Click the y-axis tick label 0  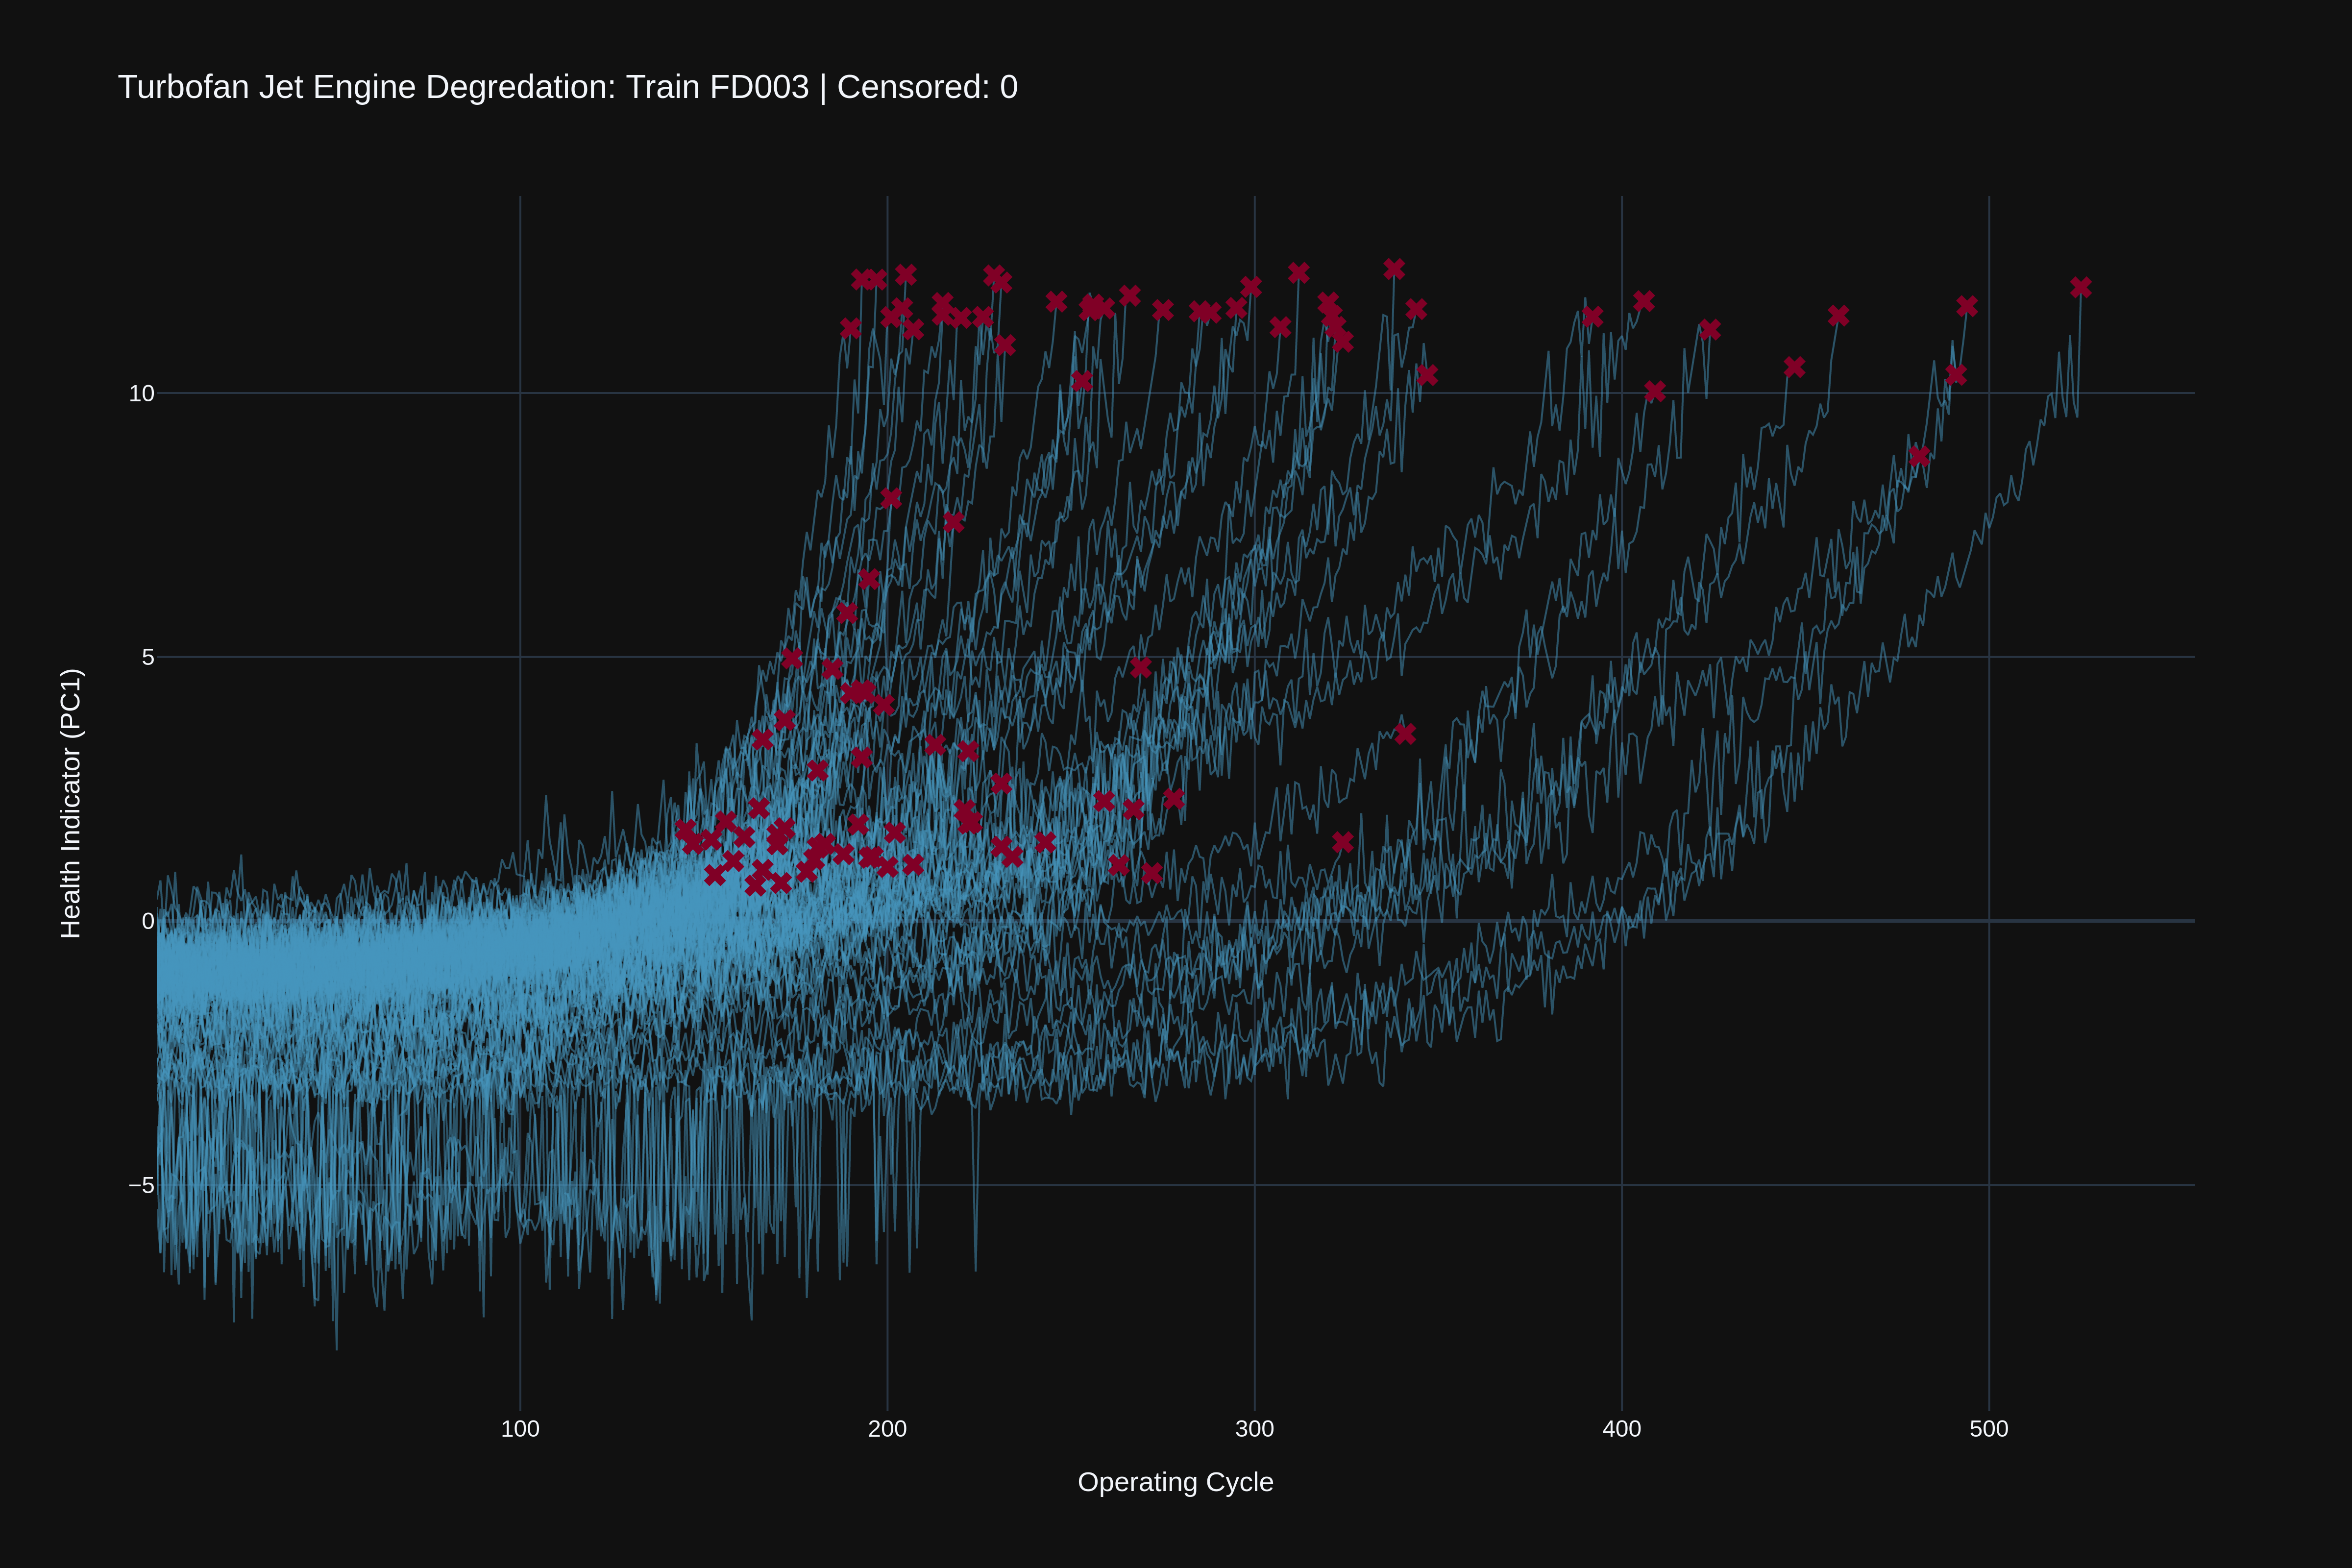tap(148, 922)
